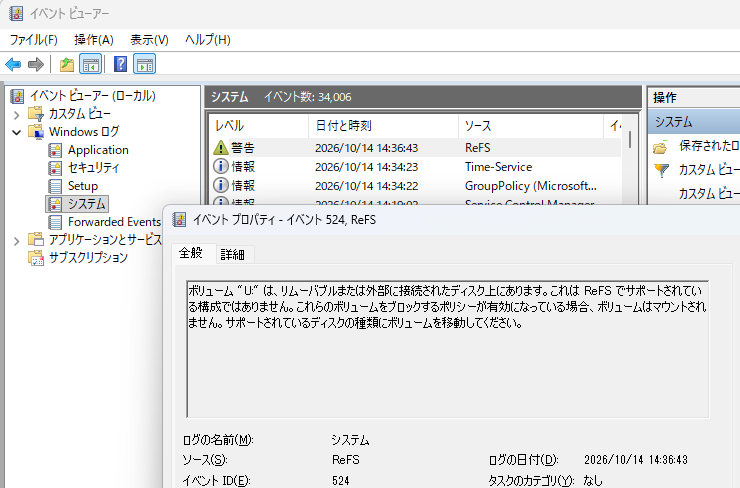This screenshot has width=740, height=488.
Task: Sort by the ソース column header
Action: [530, 126]
